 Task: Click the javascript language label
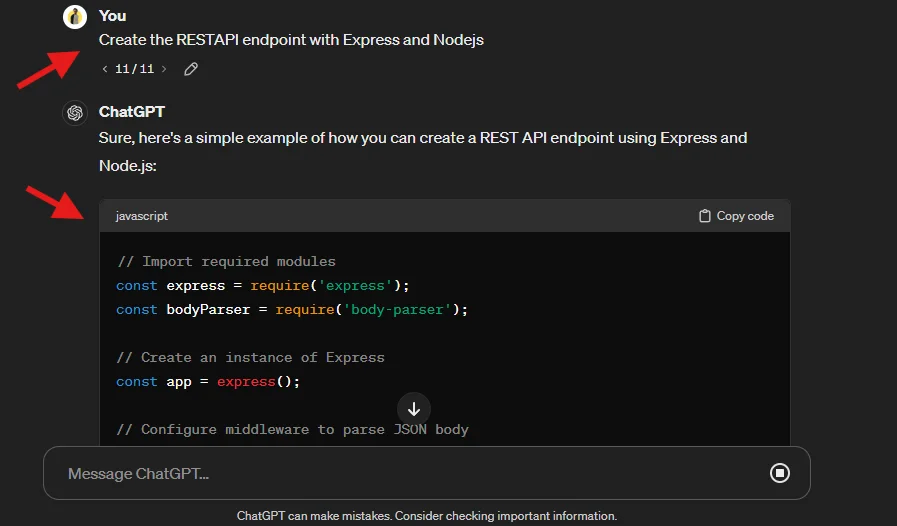coord(141,216)
